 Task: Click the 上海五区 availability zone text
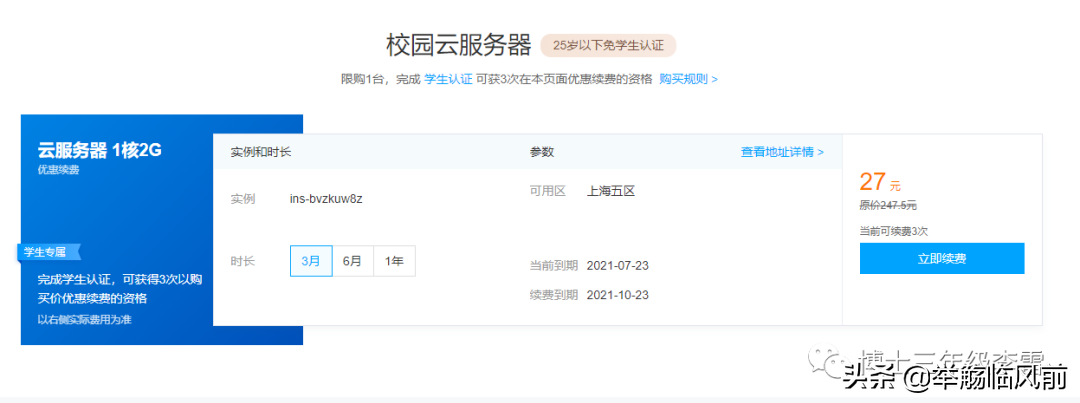point(610,191)
